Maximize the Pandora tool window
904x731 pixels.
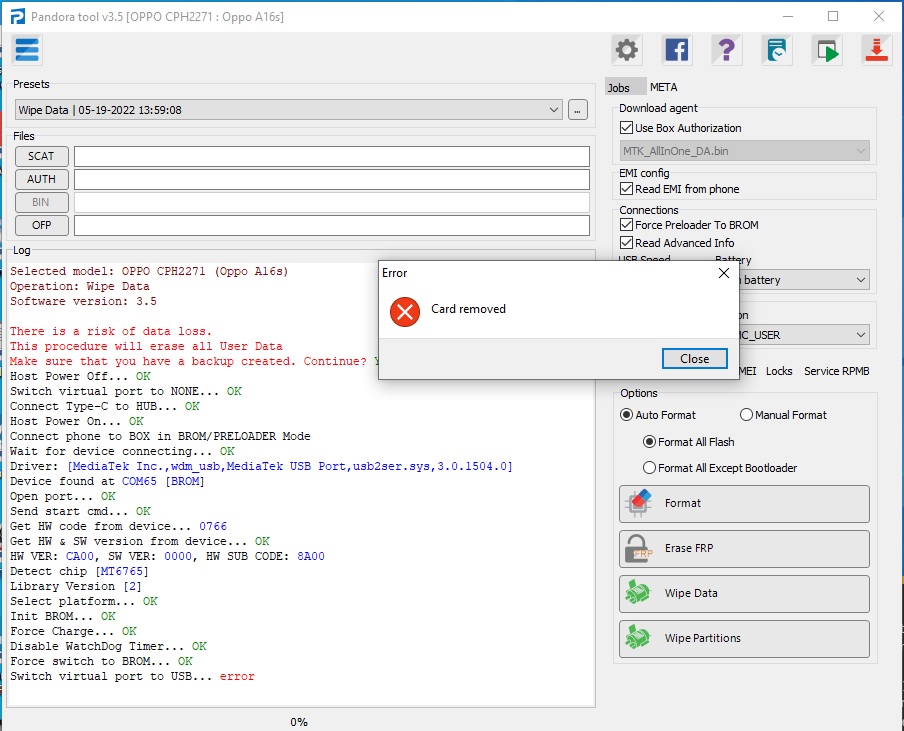833,16
